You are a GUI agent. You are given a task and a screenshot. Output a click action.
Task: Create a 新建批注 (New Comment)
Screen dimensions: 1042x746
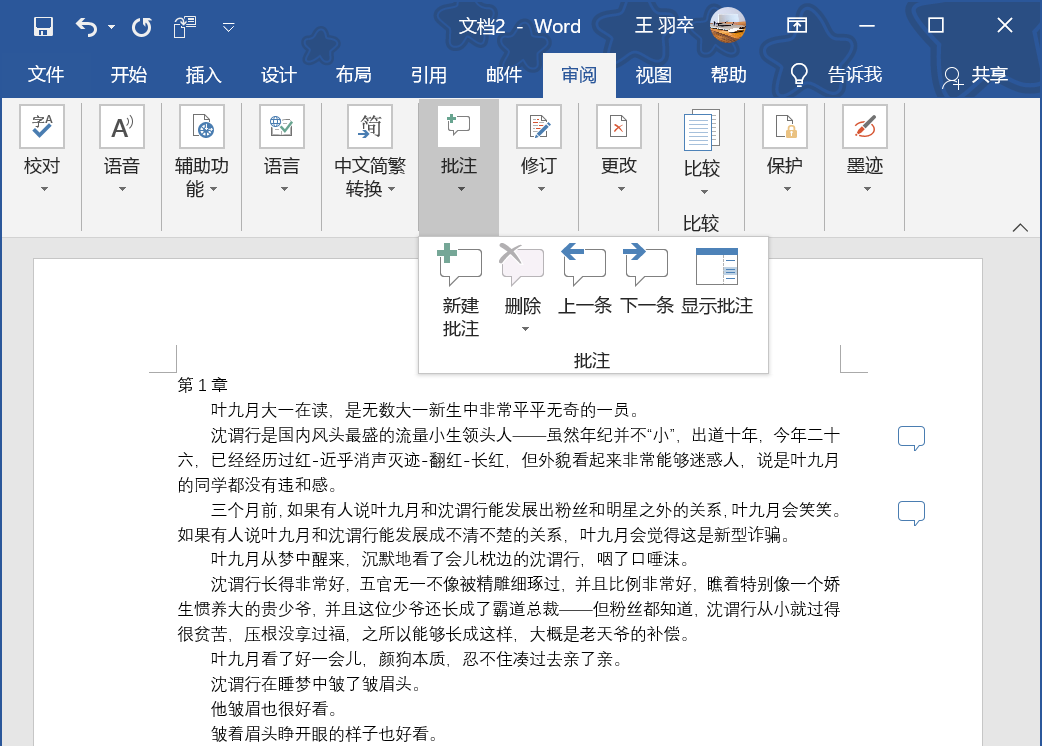point(459,285)
